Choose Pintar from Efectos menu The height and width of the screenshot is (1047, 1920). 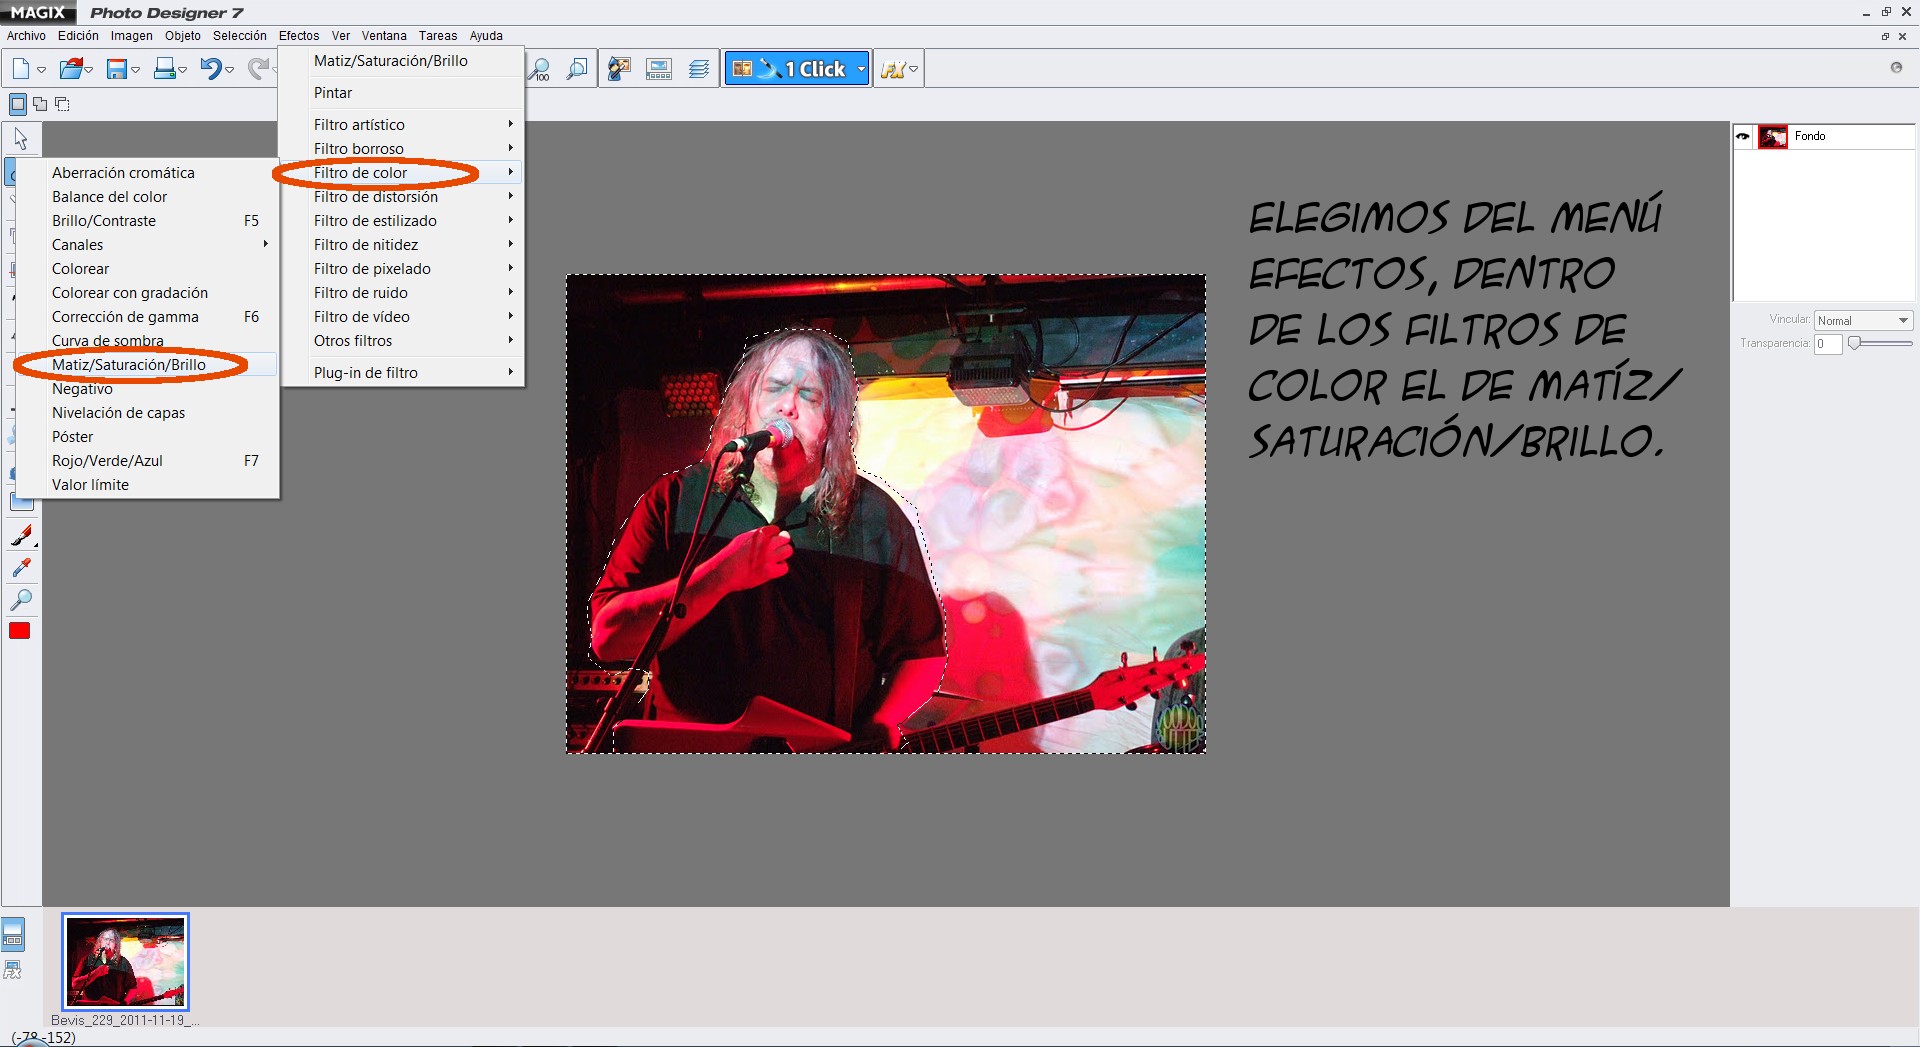402,92
